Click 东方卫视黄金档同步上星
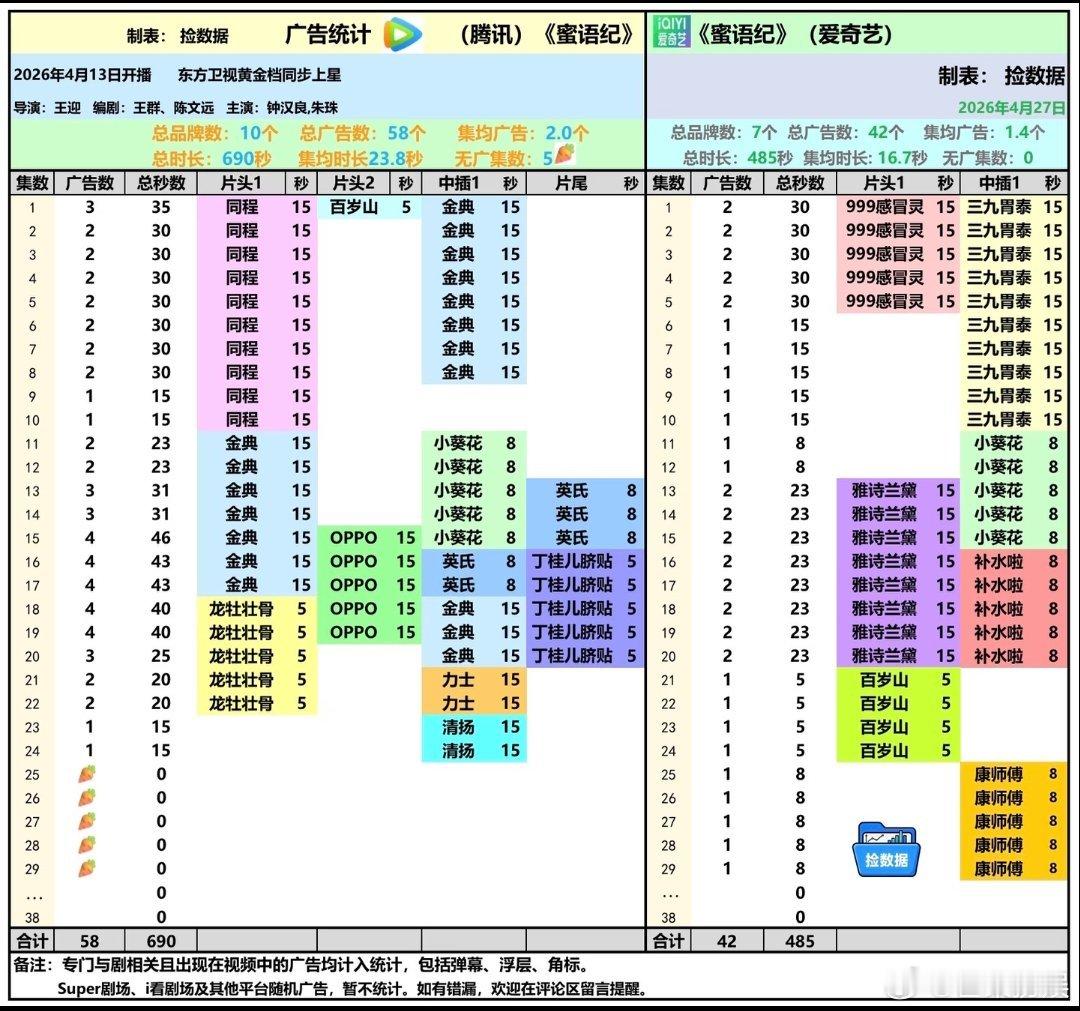The width and height of the screenshot is (1080, 1011). (260, 75)
